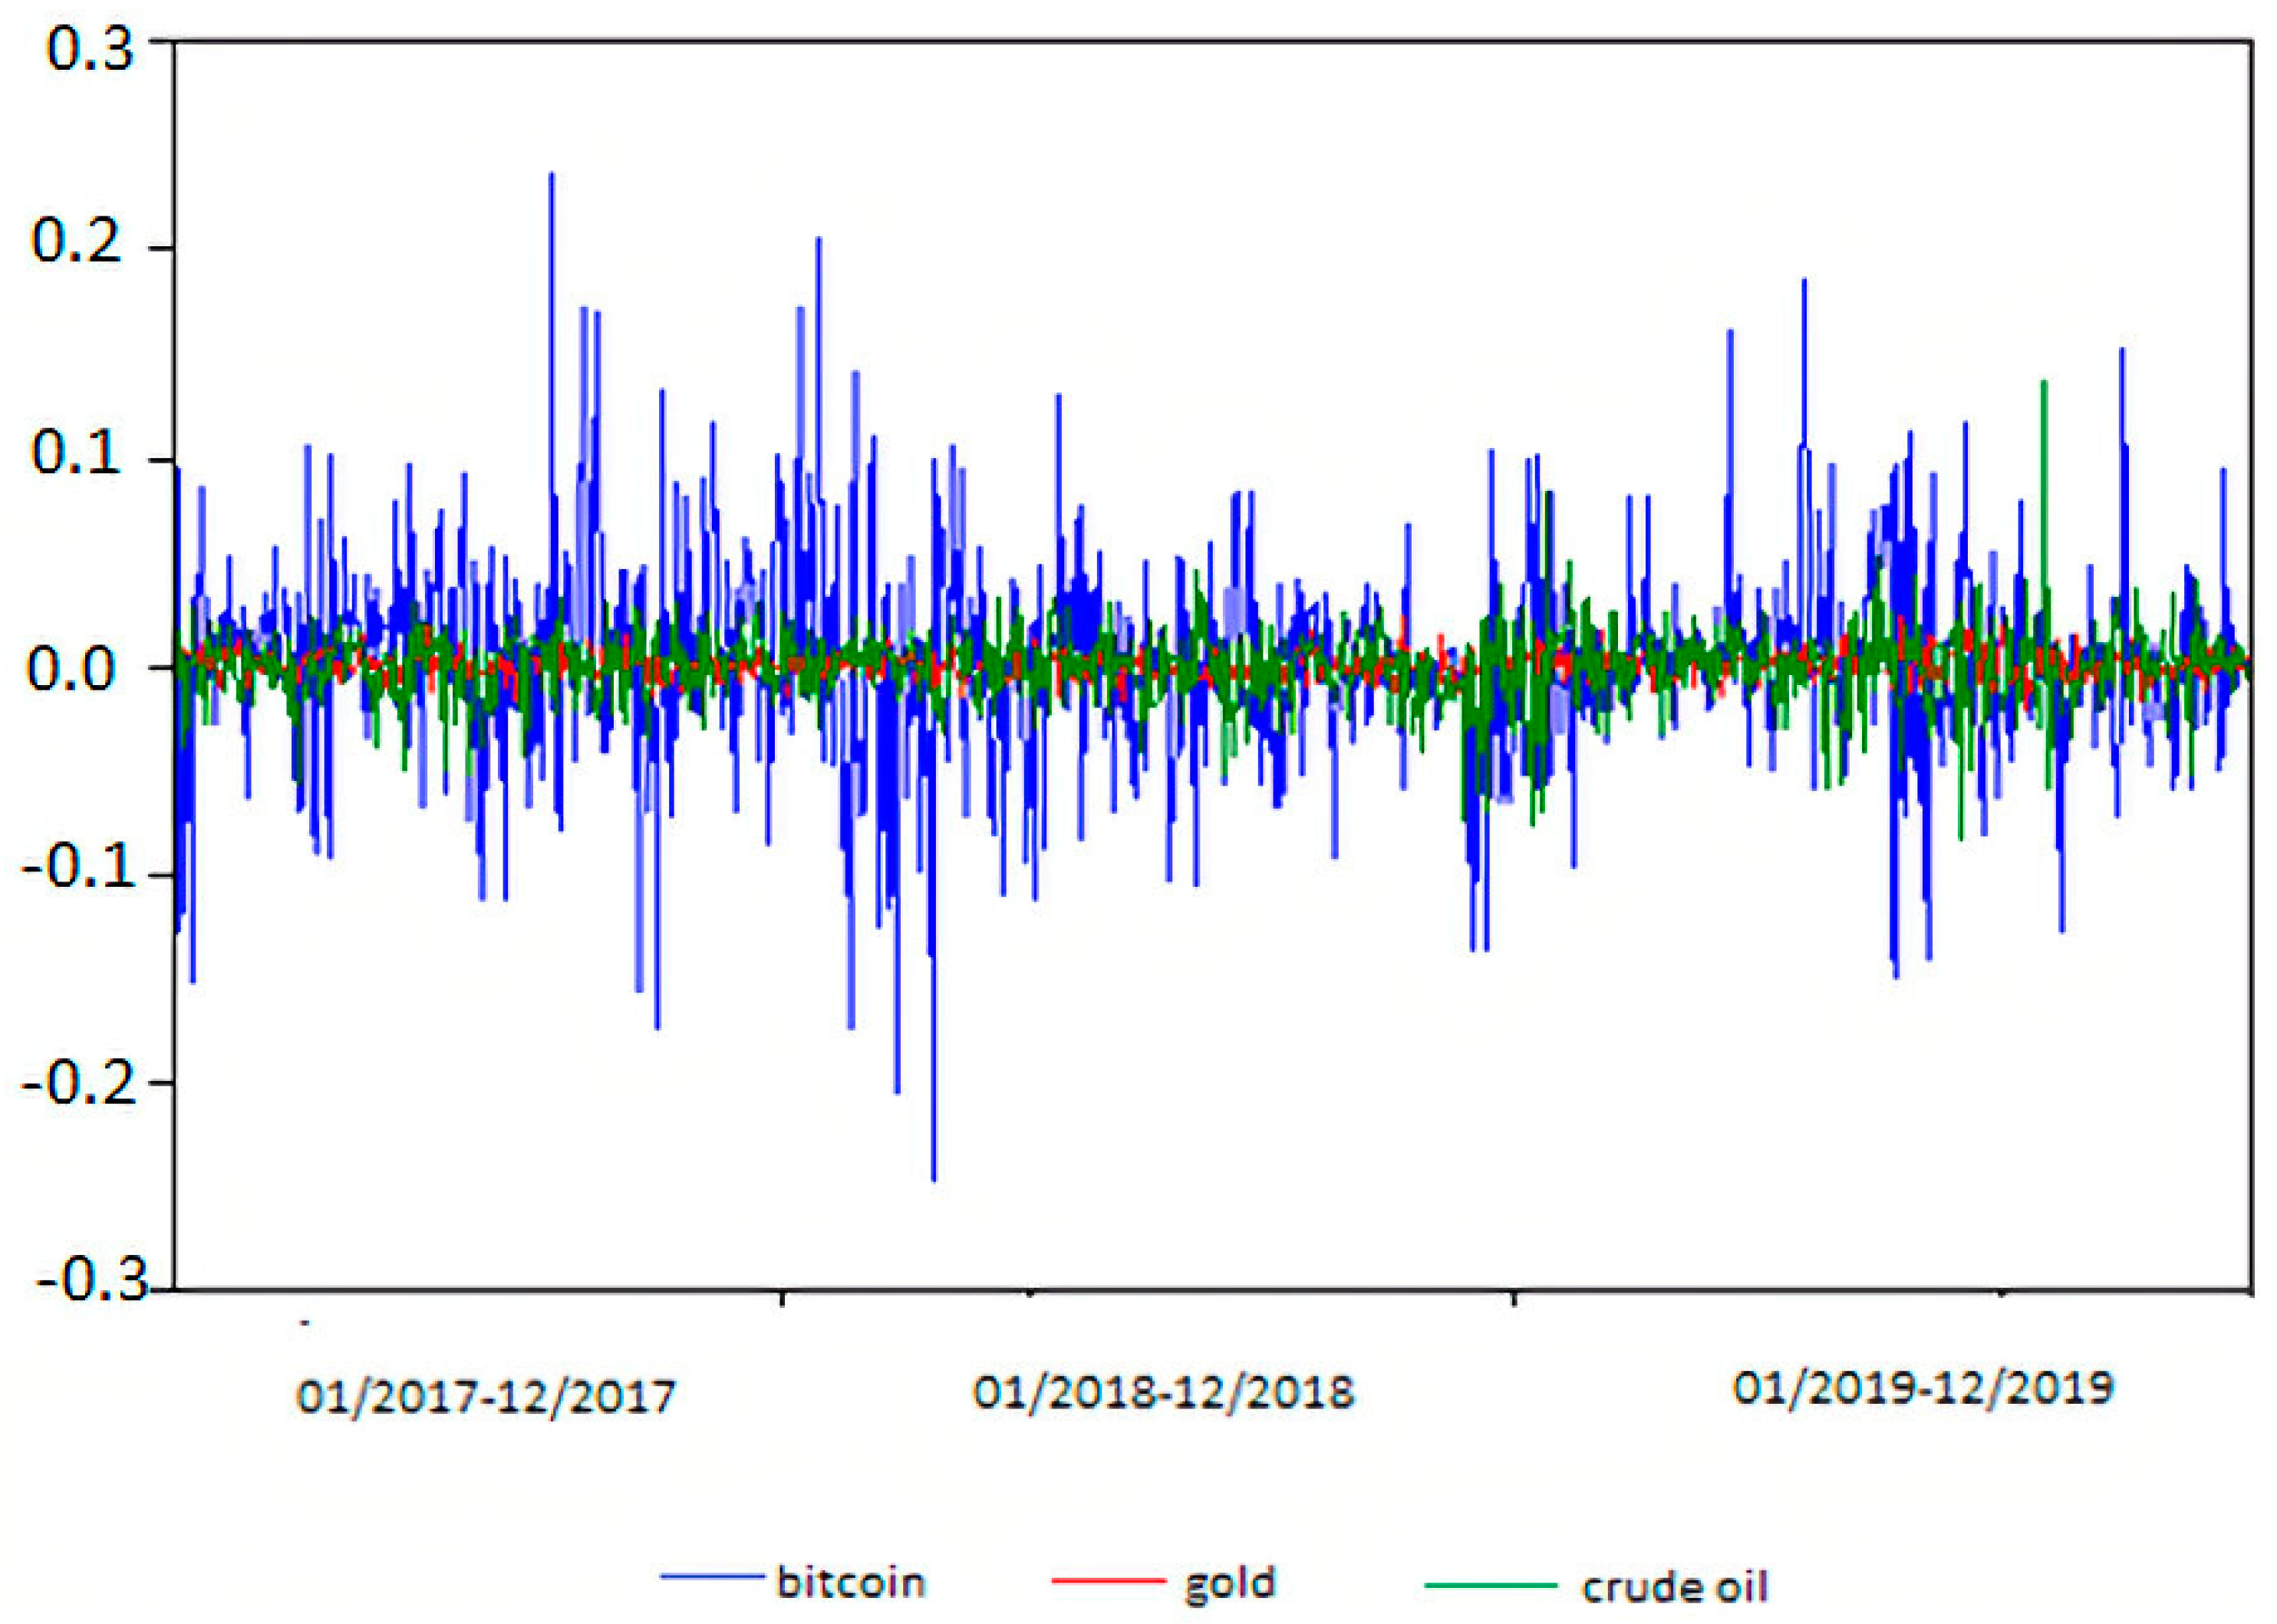Click the green crude oil legend line
The height and width of the screenshot is (1624, 2277).
(1490, 1585)
